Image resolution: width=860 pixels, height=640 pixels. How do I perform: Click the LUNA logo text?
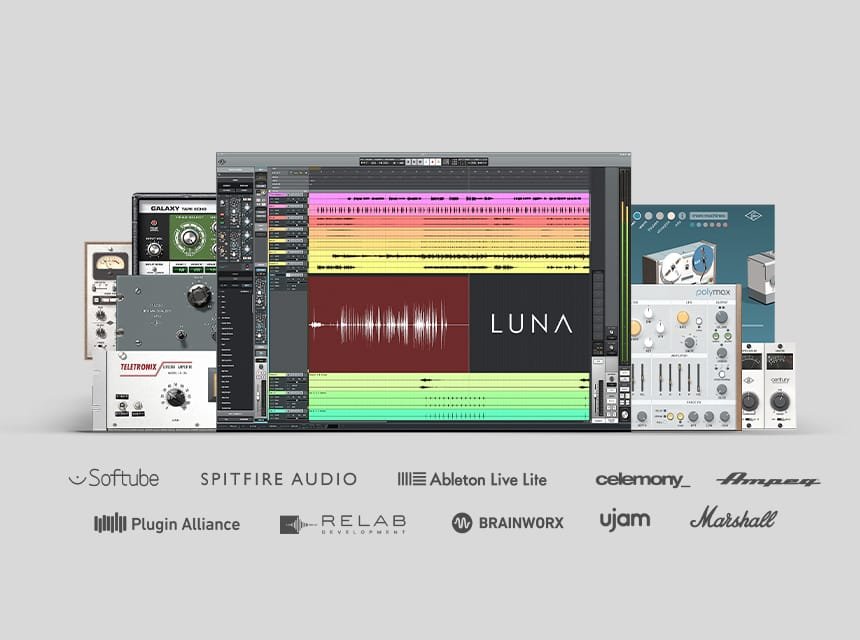[x=530, y=323]
